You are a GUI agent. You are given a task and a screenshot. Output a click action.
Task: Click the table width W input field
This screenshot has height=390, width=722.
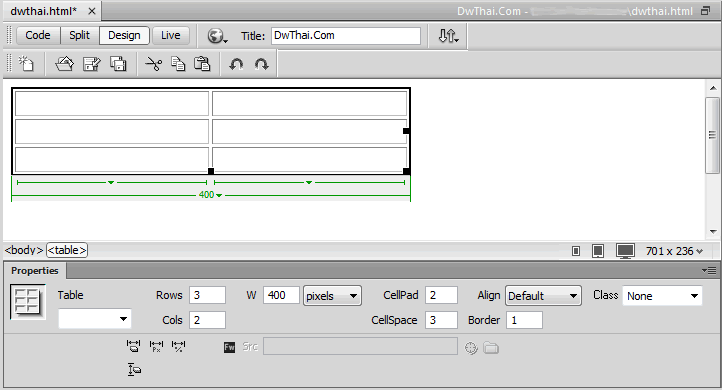pyautogui.click(x=281, y=295)
